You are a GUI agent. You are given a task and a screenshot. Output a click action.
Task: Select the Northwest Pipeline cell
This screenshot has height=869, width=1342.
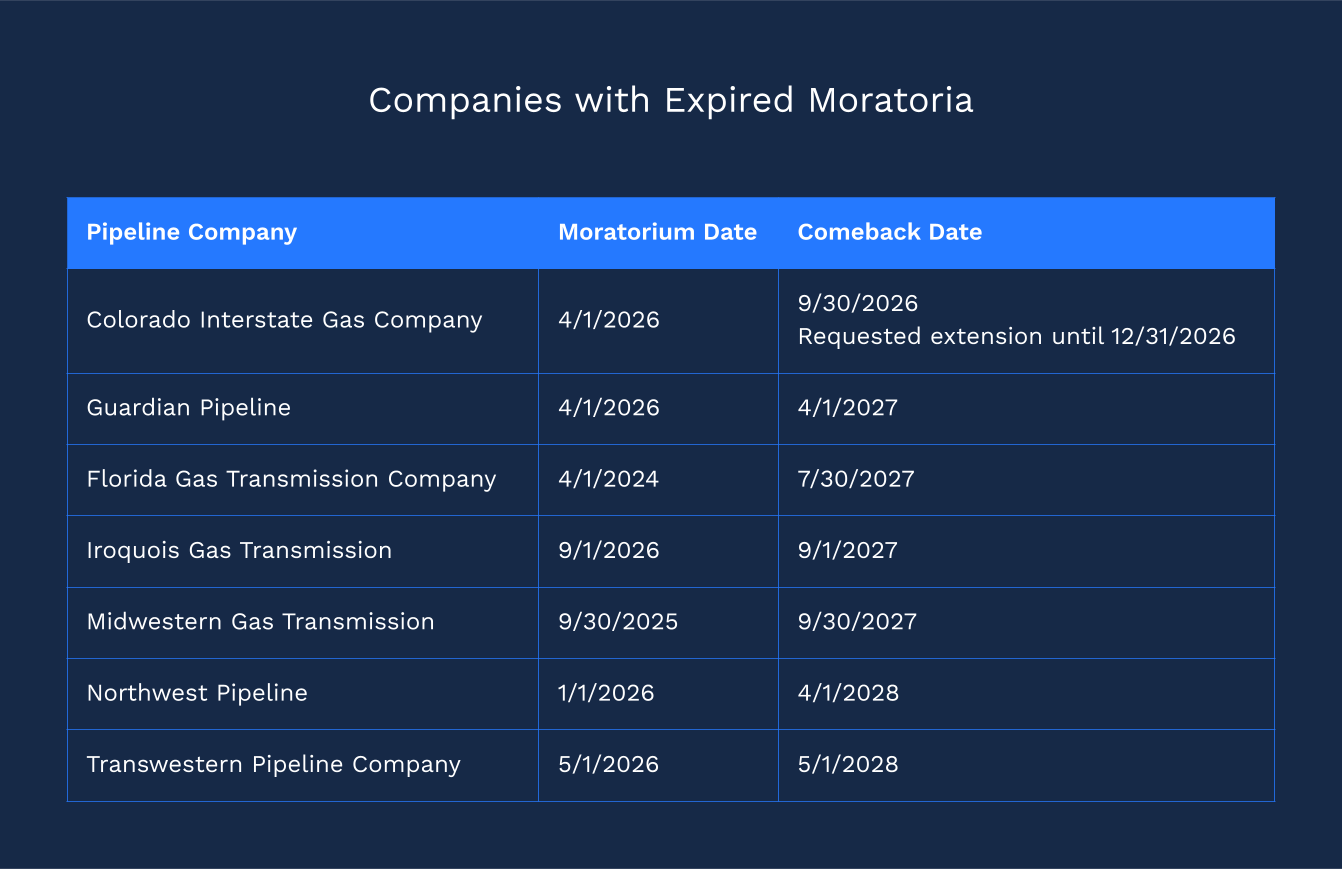[197, 693]
